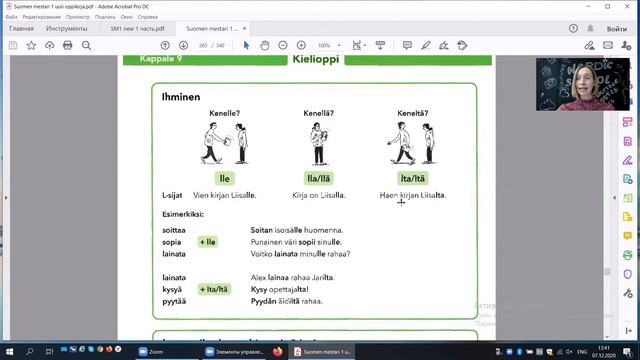This screenshot has height=360, width=640.
Task: Open Firefox from the taskbar
Action: coord(278,351)
